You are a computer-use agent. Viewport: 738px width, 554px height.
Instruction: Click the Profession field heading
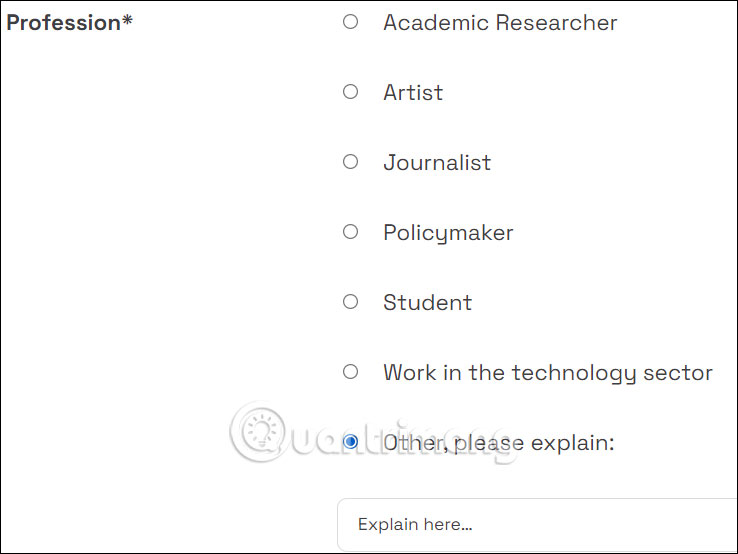pyautogui.click(x=63, y=23)
